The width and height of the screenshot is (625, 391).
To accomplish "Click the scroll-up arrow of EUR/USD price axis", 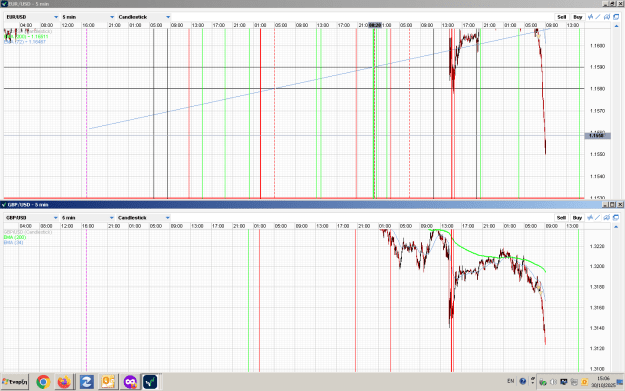I will [616, 26].
